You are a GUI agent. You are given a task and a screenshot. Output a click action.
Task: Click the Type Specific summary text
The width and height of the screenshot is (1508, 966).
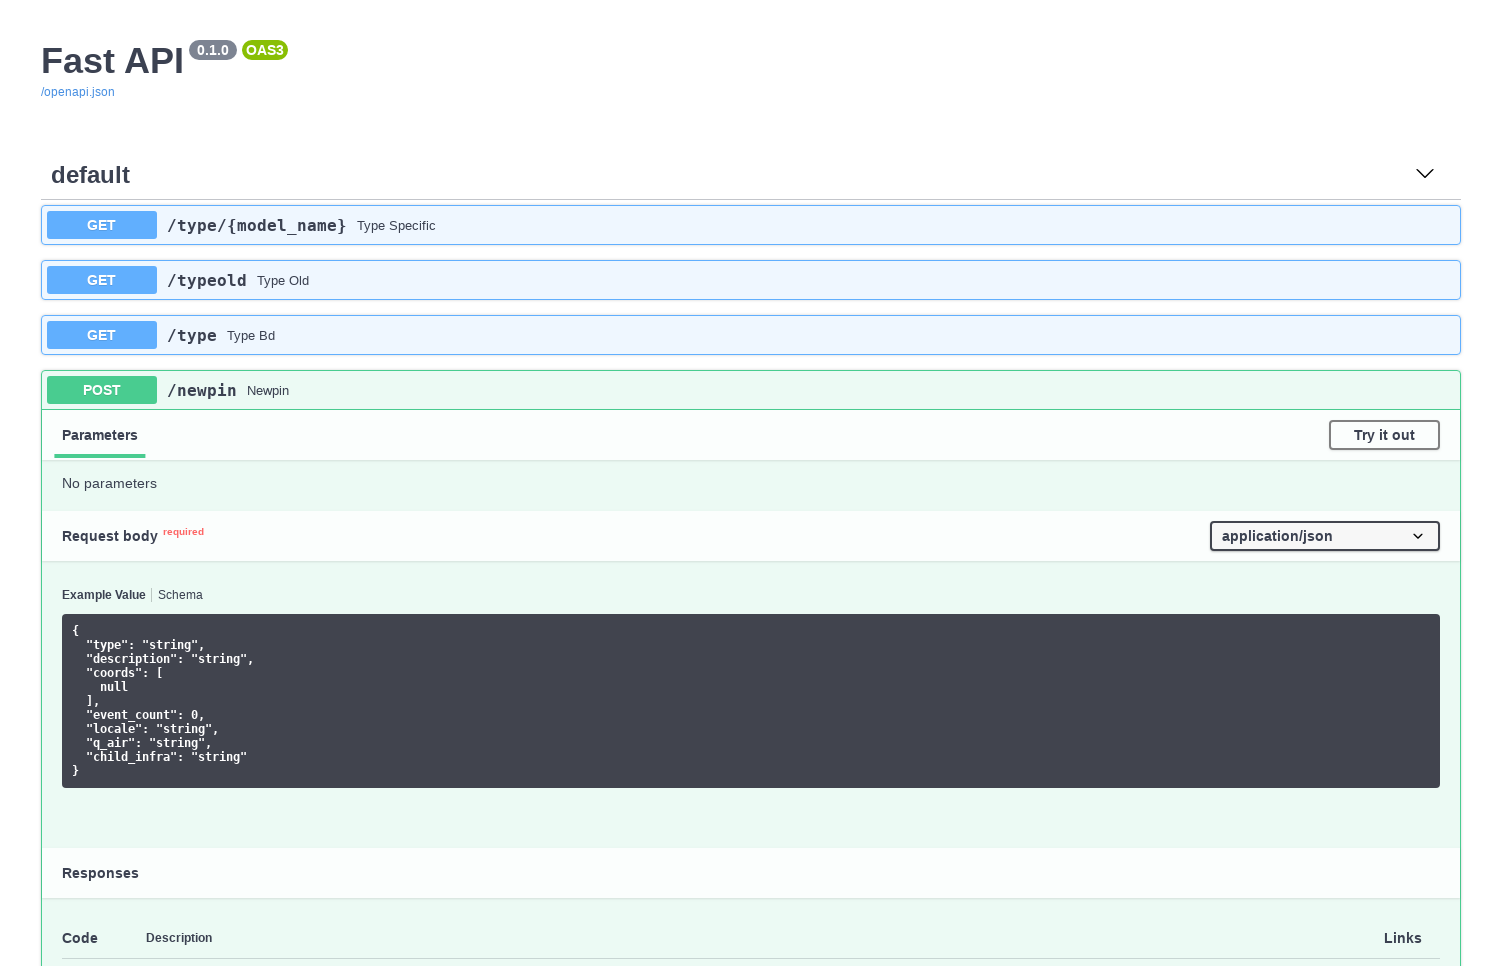pos(396,226)
